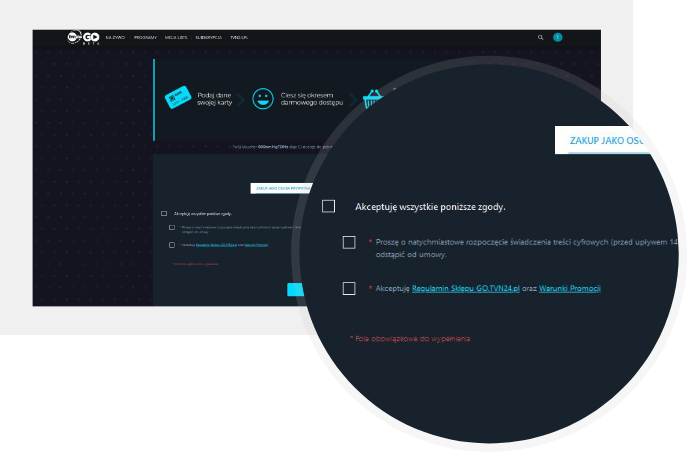Image resolution: width=688 pixels, height=452 pixels.
Task: Open the 'Na żywo' menu item
Action: (x=115, y=37)
